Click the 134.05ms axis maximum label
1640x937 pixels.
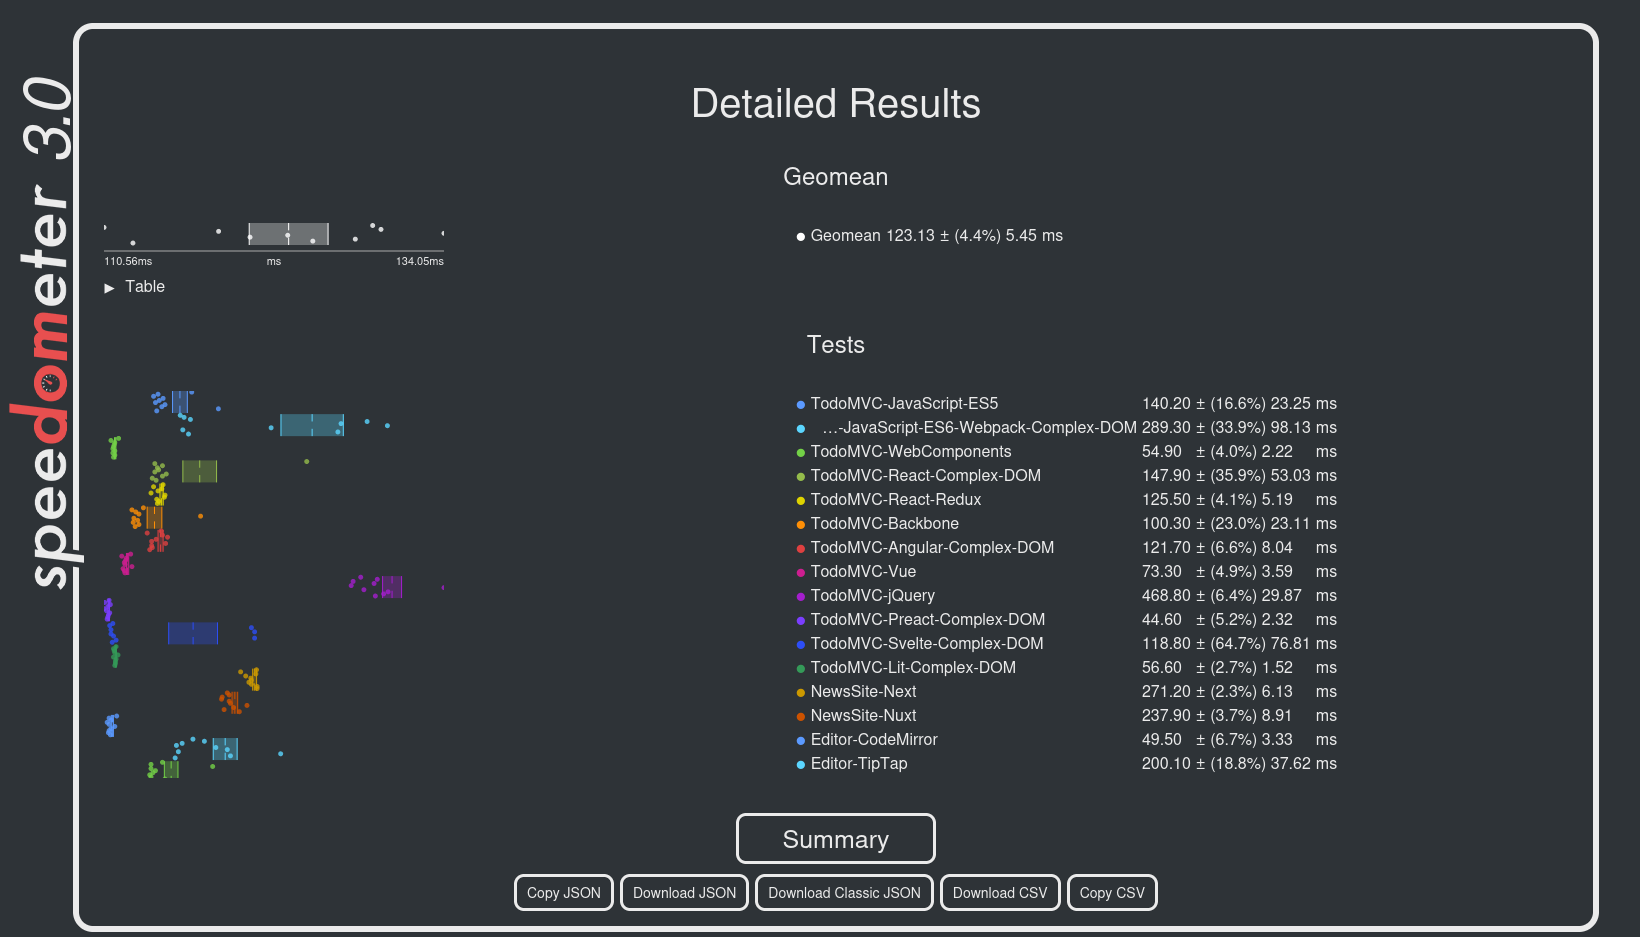tap(420, 261)
